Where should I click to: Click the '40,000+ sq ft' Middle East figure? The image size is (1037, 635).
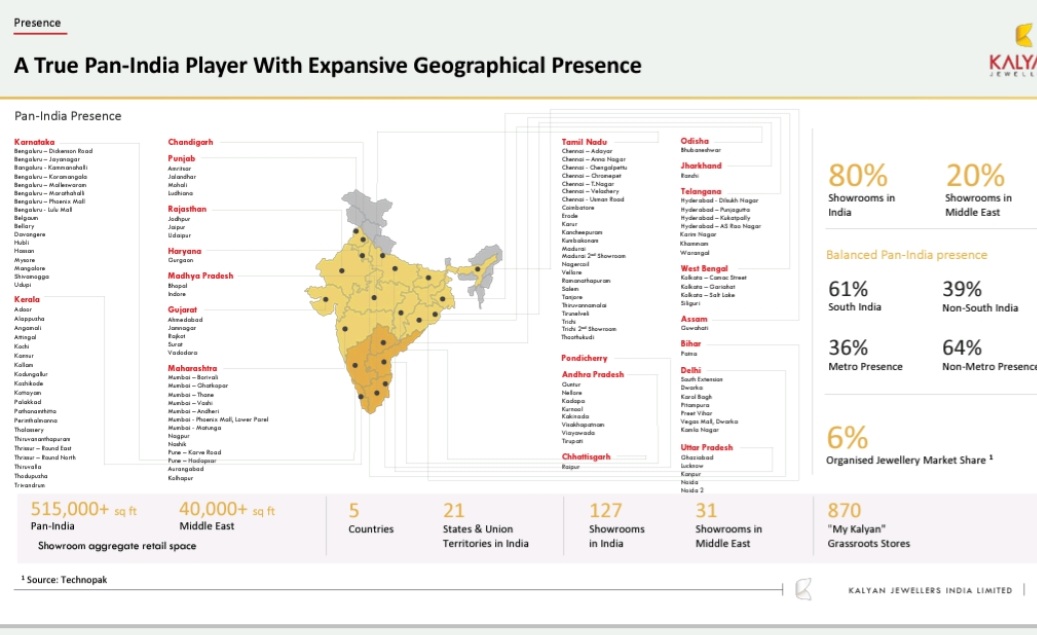[x=227, y=509]
